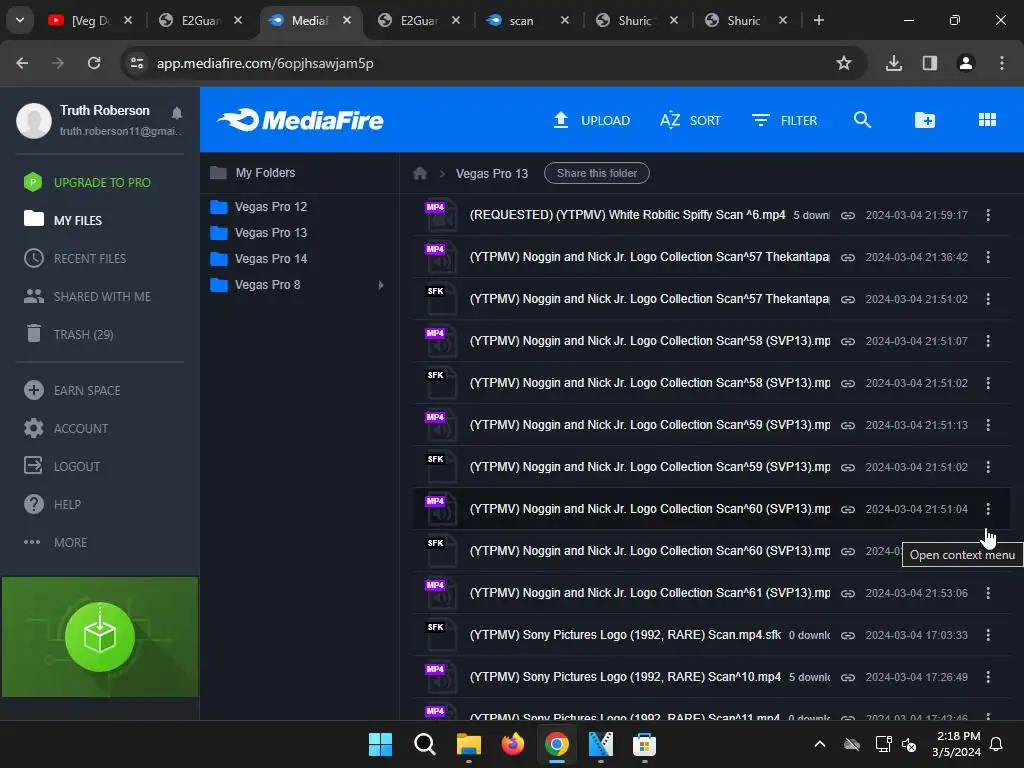Click SFK icon of Scan^57 Thekantapa file
The height and width of the screenshot is (768, 1024).
[440, 299]
